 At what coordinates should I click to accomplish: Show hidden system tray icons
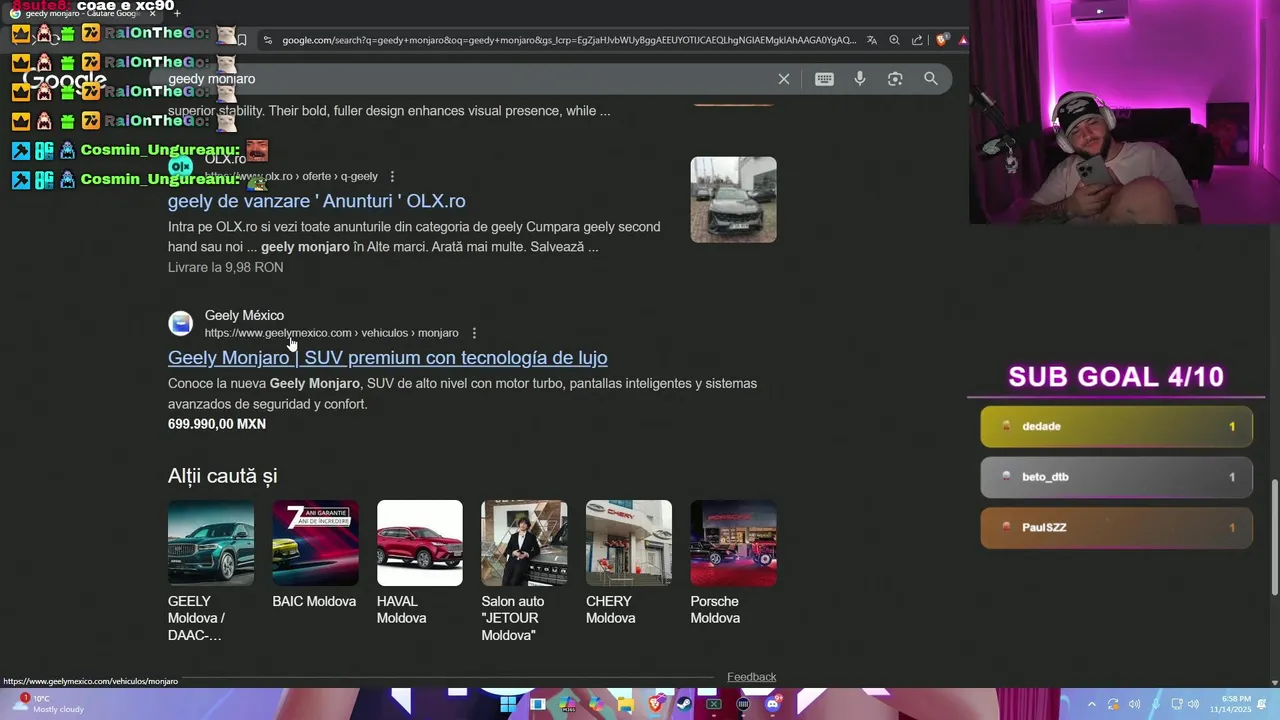[1092, 704]
